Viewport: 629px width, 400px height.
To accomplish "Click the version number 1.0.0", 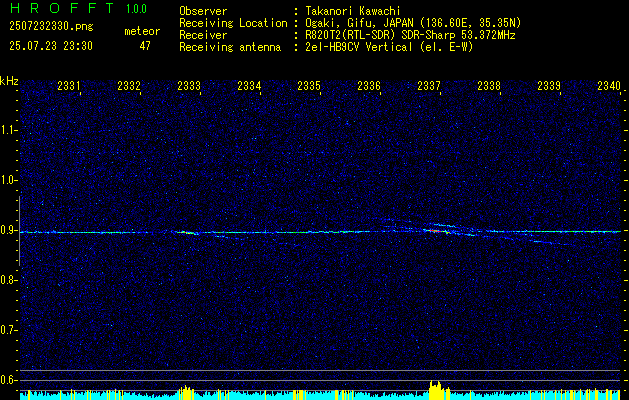I will coord(136,9).
